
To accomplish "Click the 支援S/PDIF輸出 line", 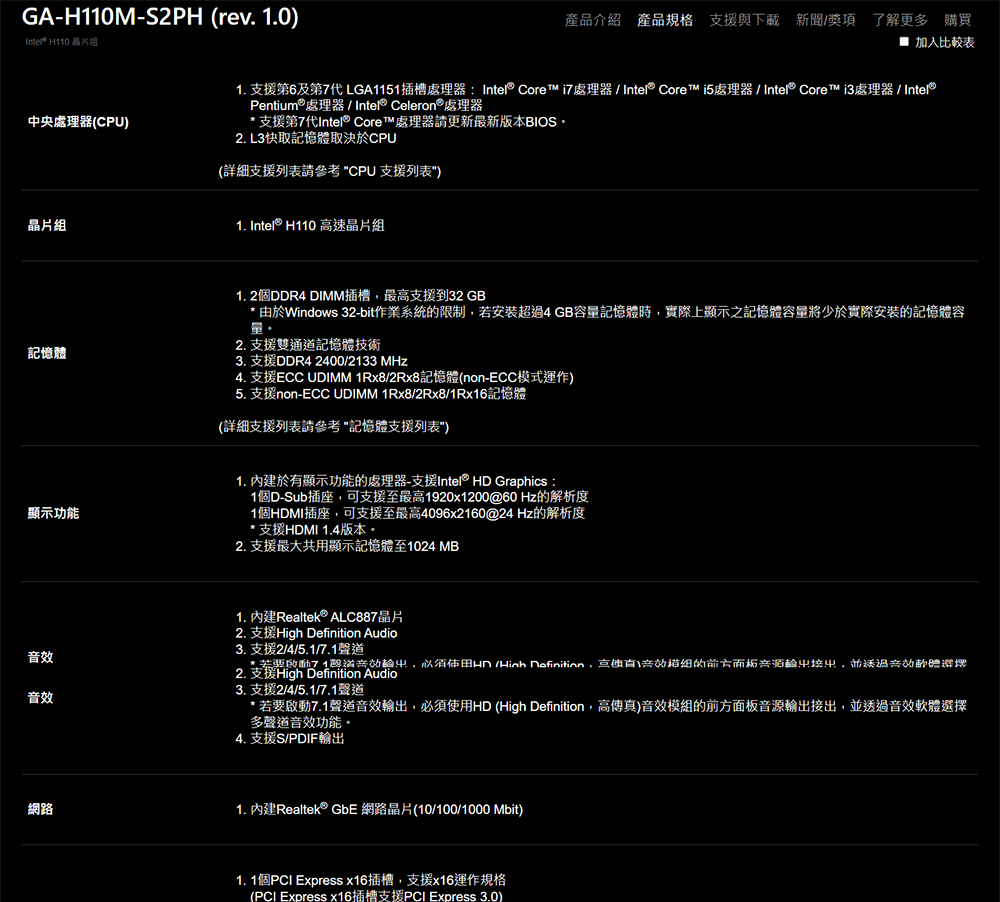I will point(297,739).
